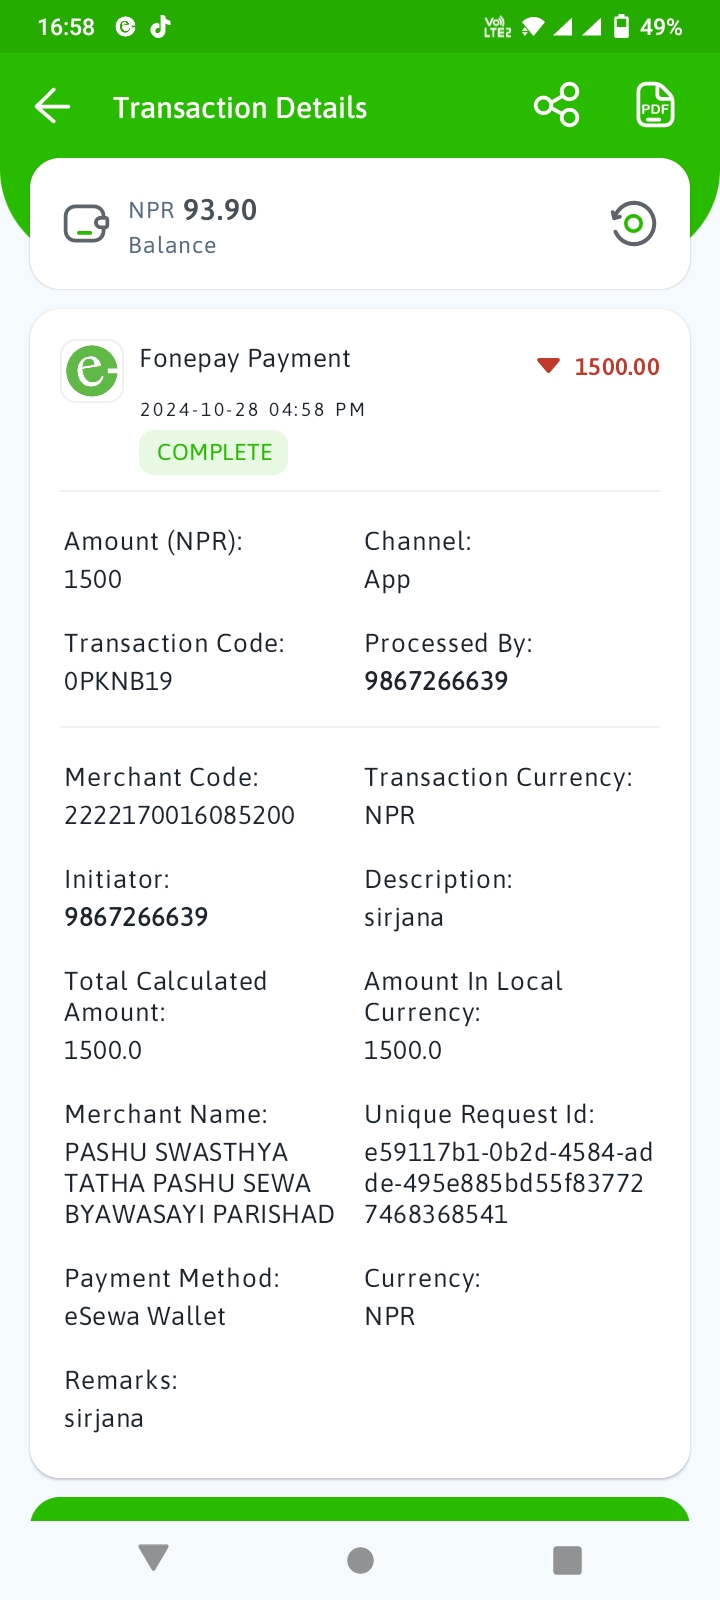Tap the NPR 93.90 balance amount
The height and width of the screenshot is (1600, 720).
(x=193, y=210)
